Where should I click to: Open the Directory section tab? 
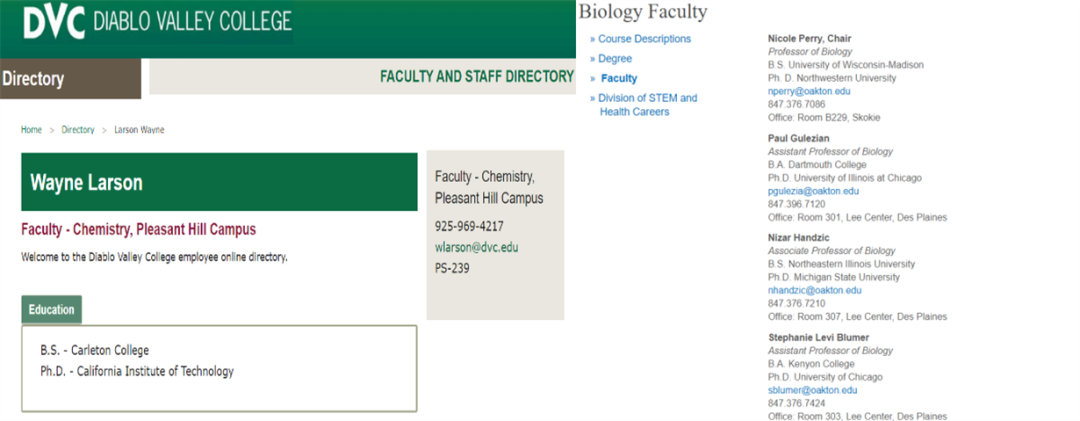pos(33,79)
